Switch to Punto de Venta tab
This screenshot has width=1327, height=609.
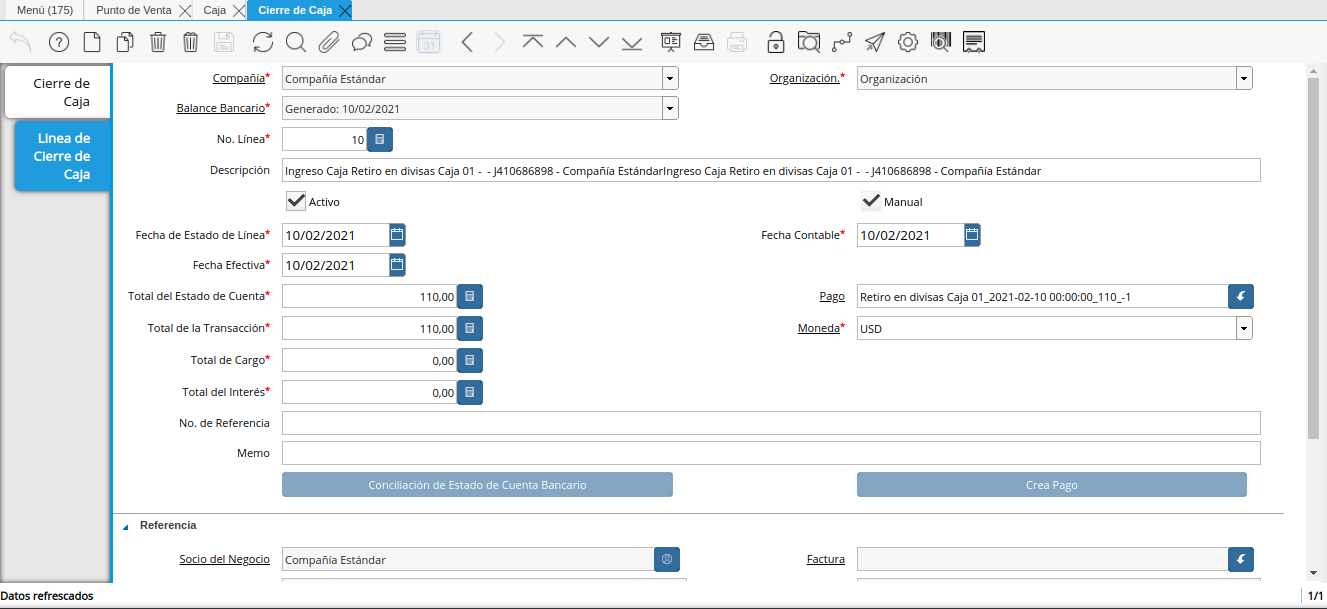tap(133, 10)
